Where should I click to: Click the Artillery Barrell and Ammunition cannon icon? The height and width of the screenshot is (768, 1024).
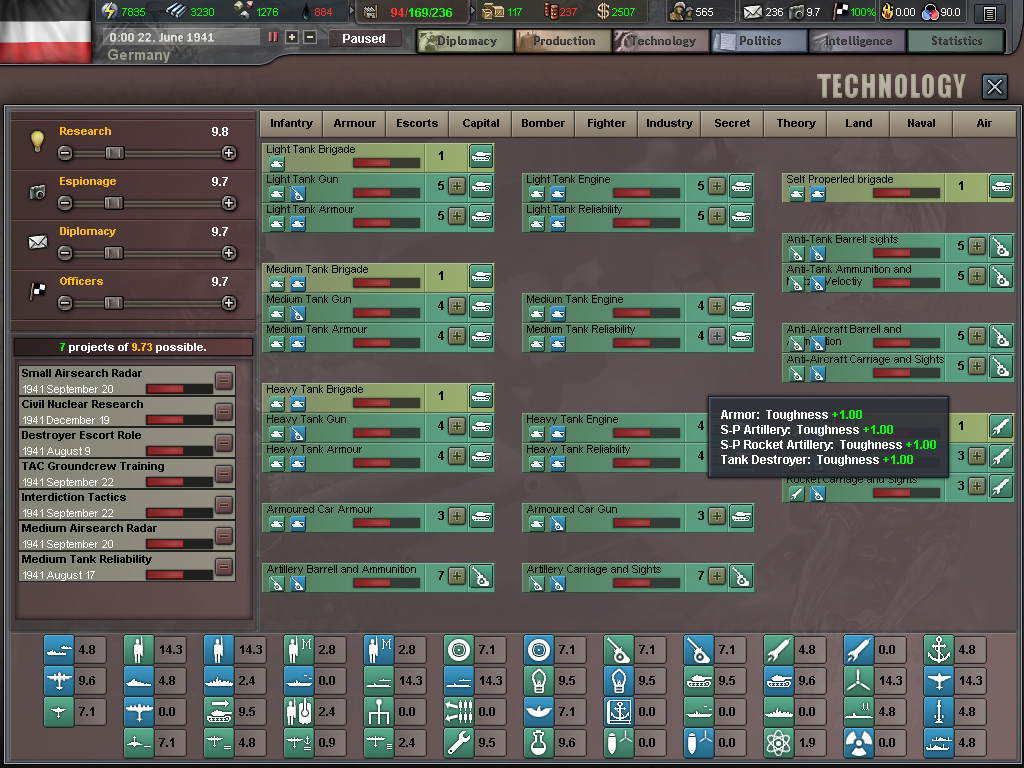(481, 576)
